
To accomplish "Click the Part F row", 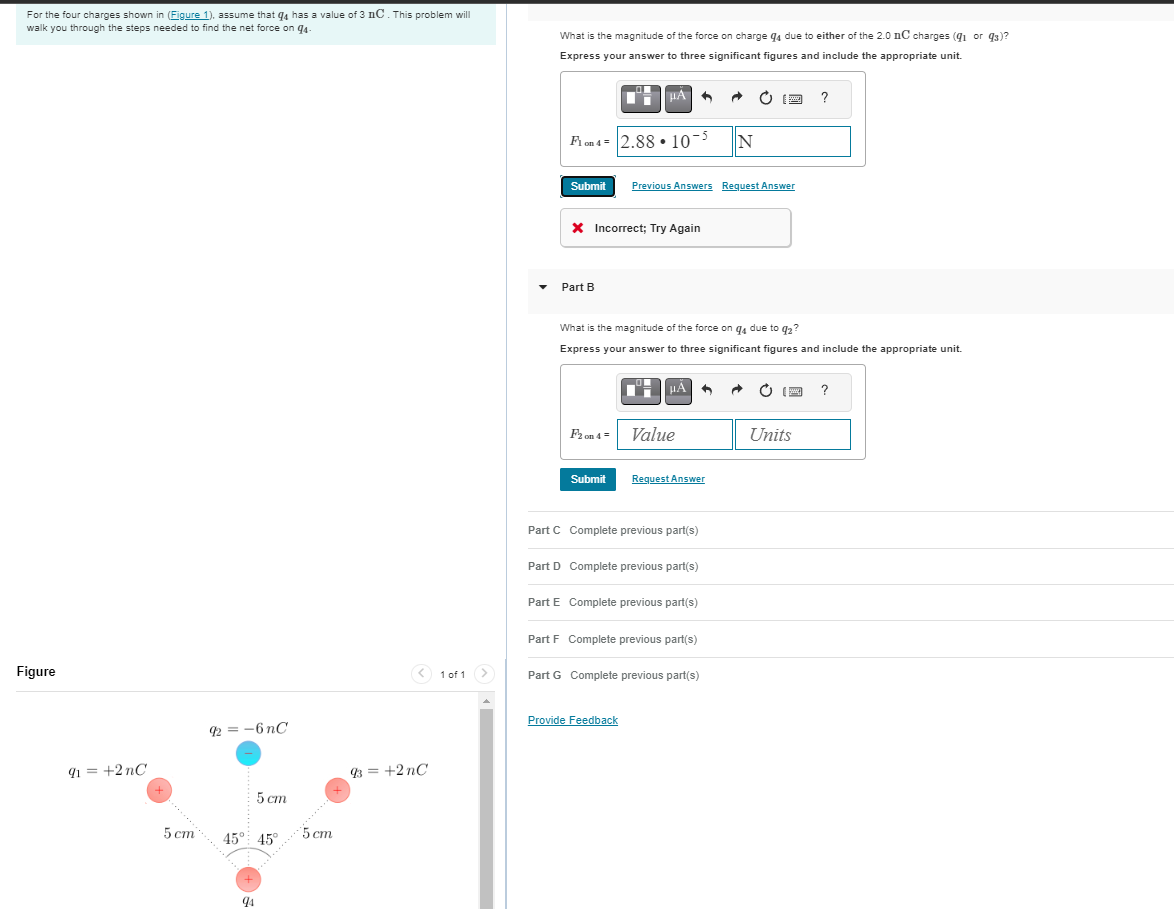I will (x=851, y=639).
